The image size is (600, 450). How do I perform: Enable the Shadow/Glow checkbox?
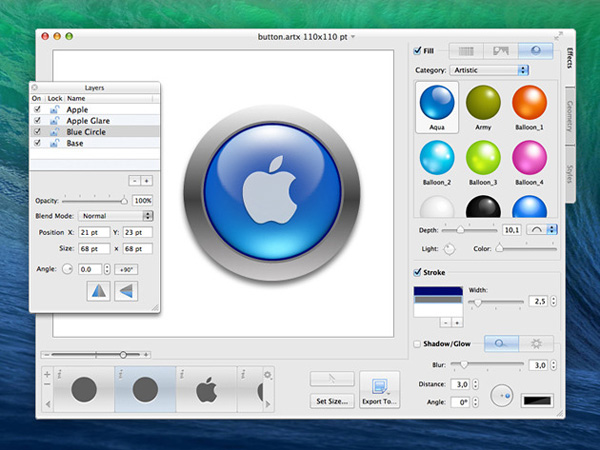[417, 344]
